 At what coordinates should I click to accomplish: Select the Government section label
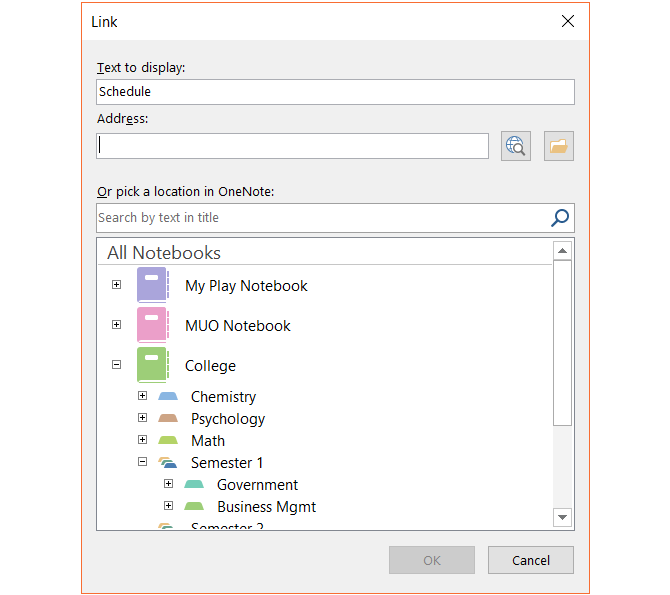(x=258, y=485)
